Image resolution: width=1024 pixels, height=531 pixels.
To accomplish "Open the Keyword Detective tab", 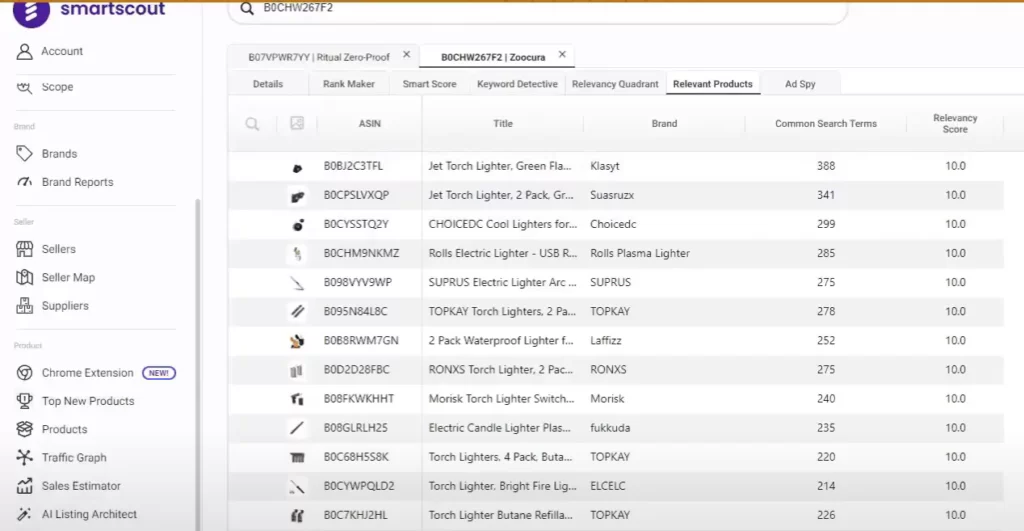I will tap(517, 84).
